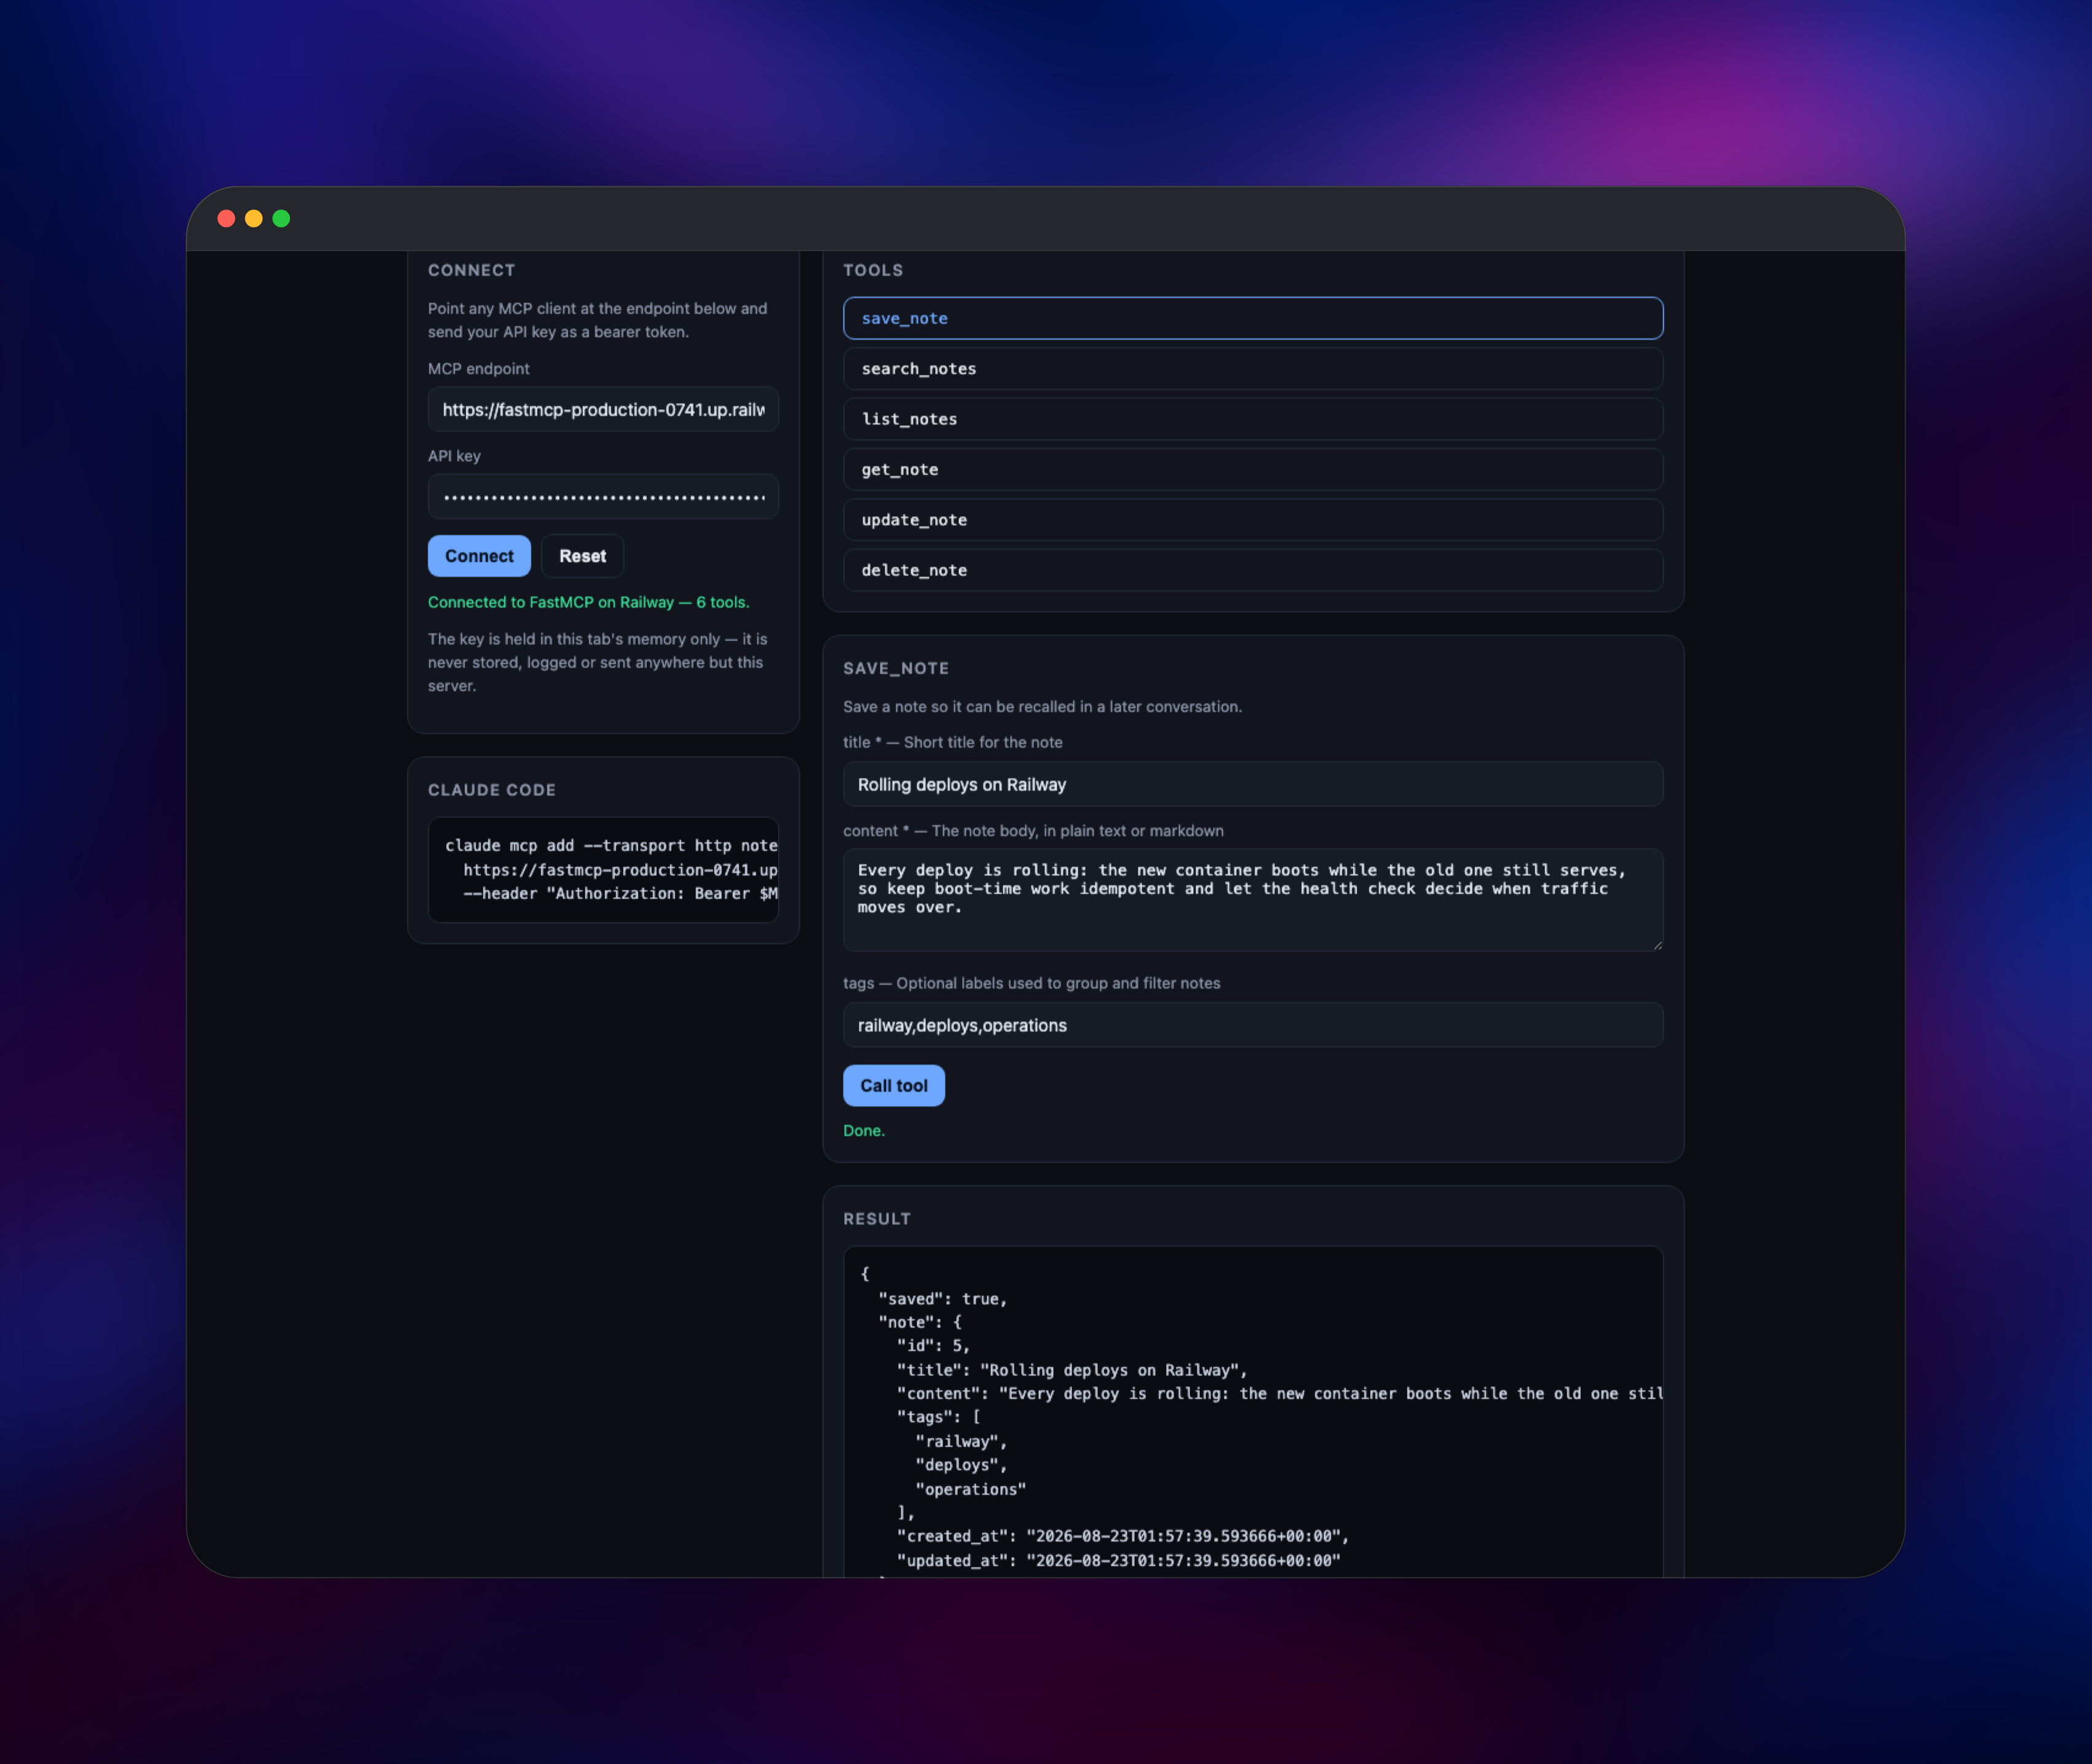
Task: Click the 'claude mcp add --transport' line
Action: coord(611,846)
